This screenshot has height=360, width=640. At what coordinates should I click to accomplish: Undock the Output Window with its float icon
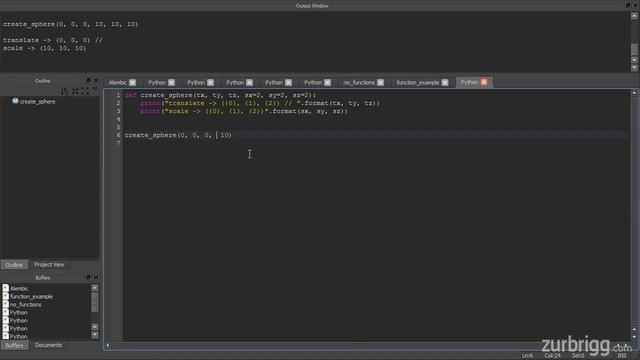click(628, 5)
